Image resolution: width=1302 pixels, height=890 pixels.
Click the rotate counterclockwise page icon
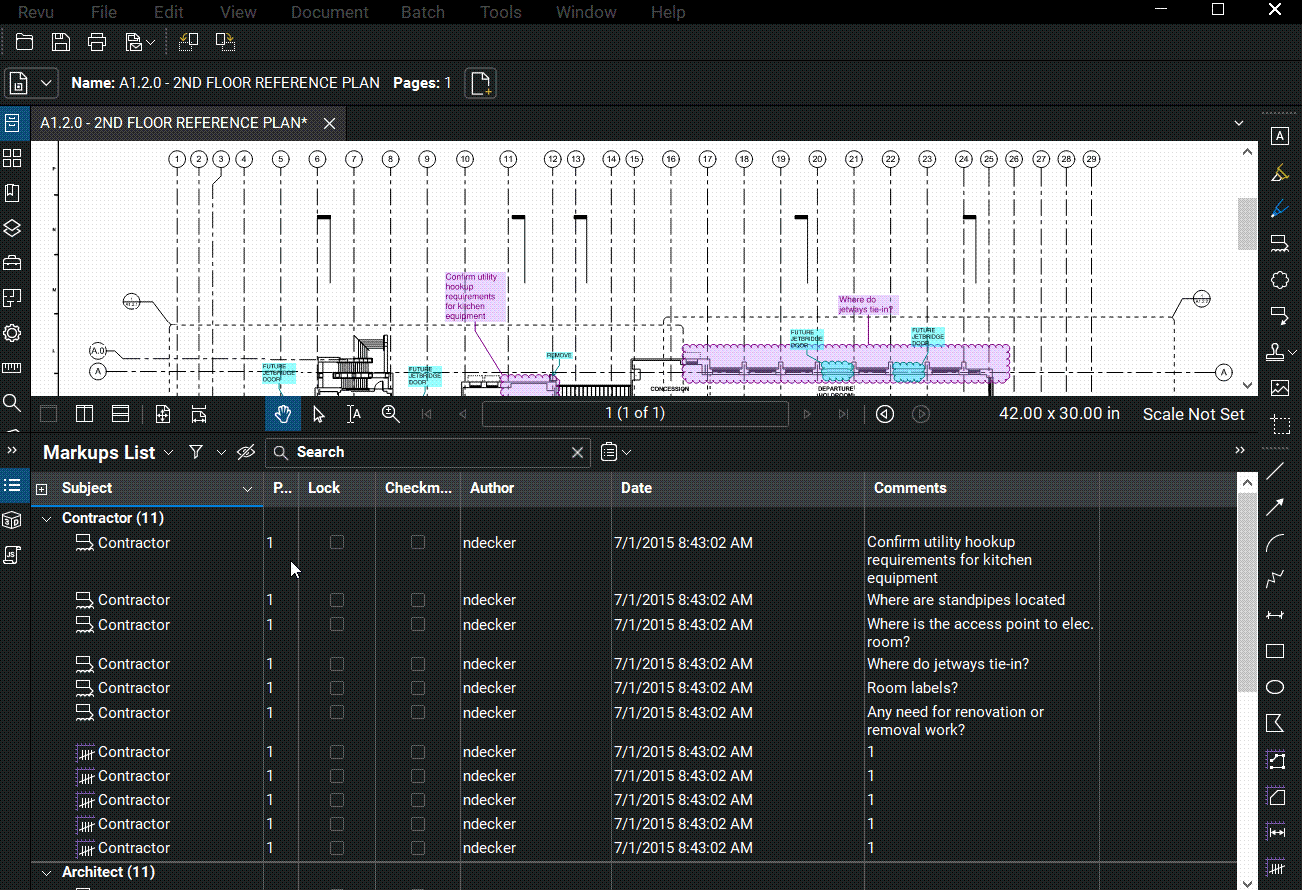pos(188,42)
